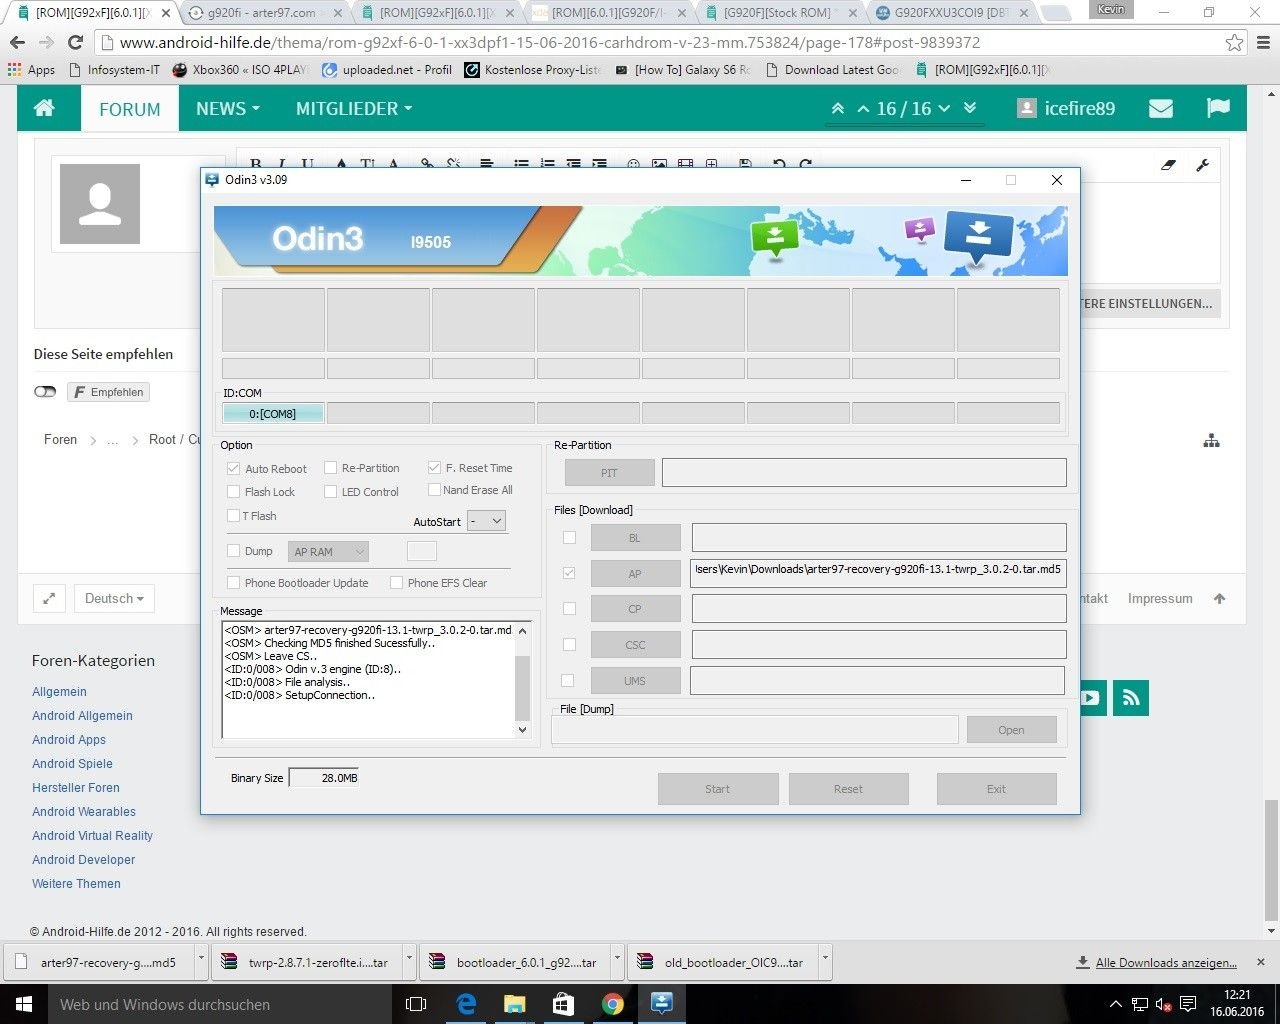The image size is (1280, 1024).
Task: Click the Odin message log scrollbar thumb
Action: 522,688
